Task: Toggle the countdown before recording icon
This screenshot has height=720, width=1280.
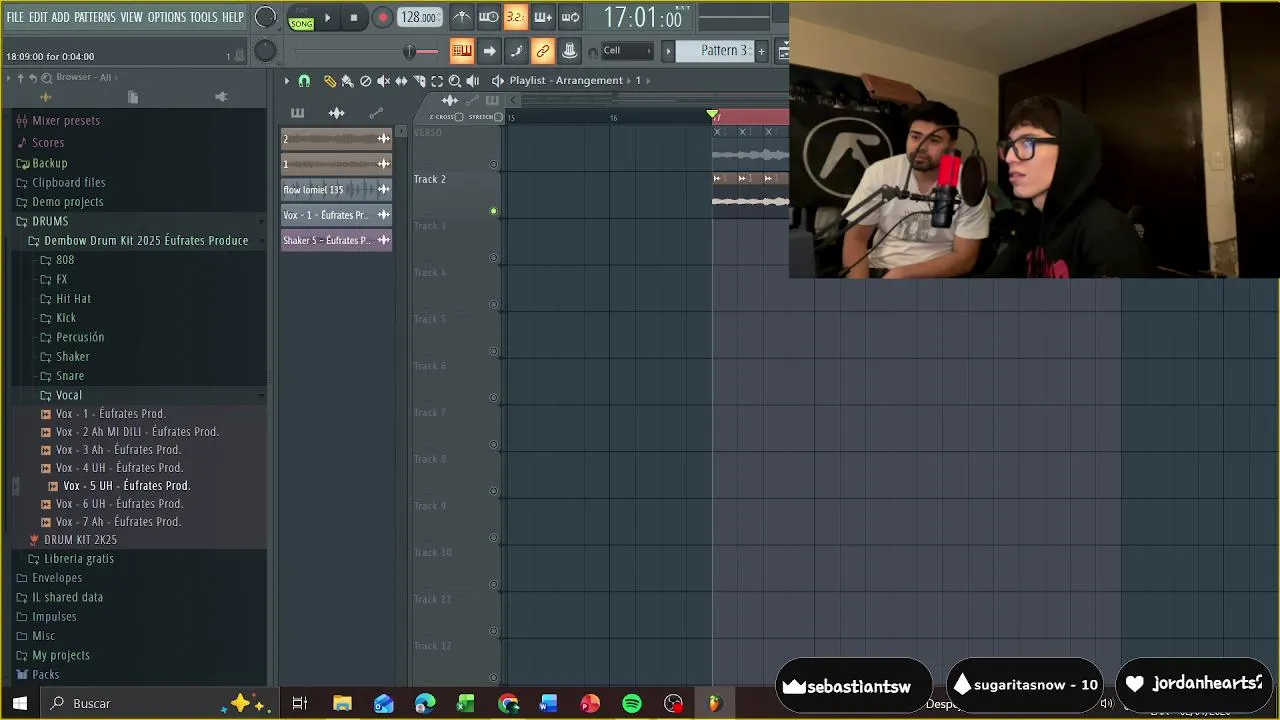Action: click(515, 17)
